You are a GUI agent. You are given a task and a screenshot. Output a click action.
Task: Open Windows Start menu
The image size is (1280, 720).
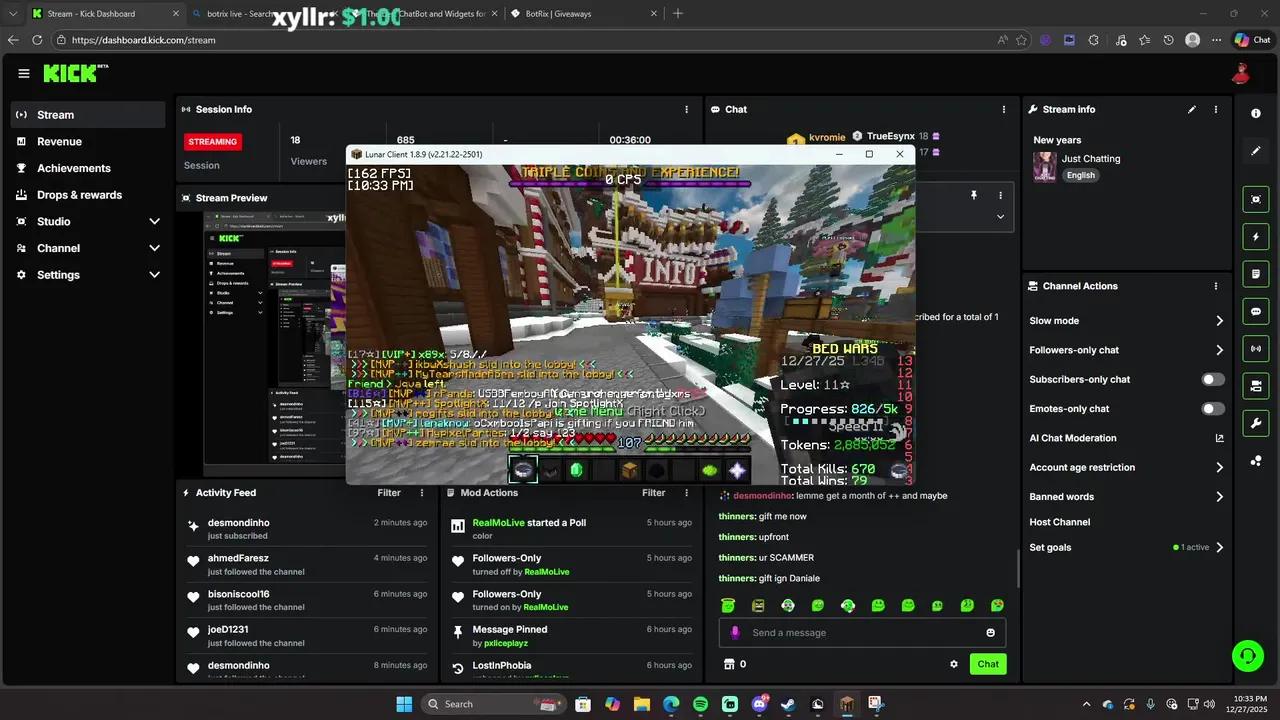(x=404, y=704)
